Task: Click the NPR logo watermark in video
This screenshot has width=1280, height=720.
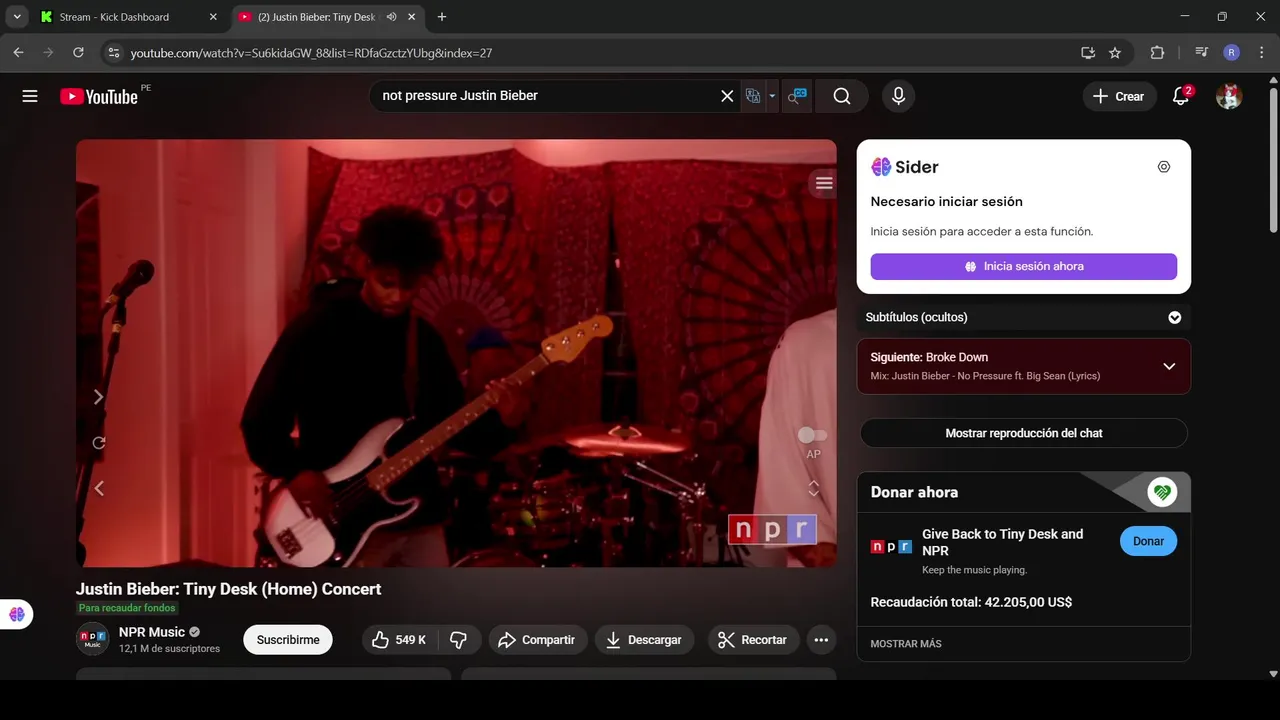Action: click(x=772, y=529)
